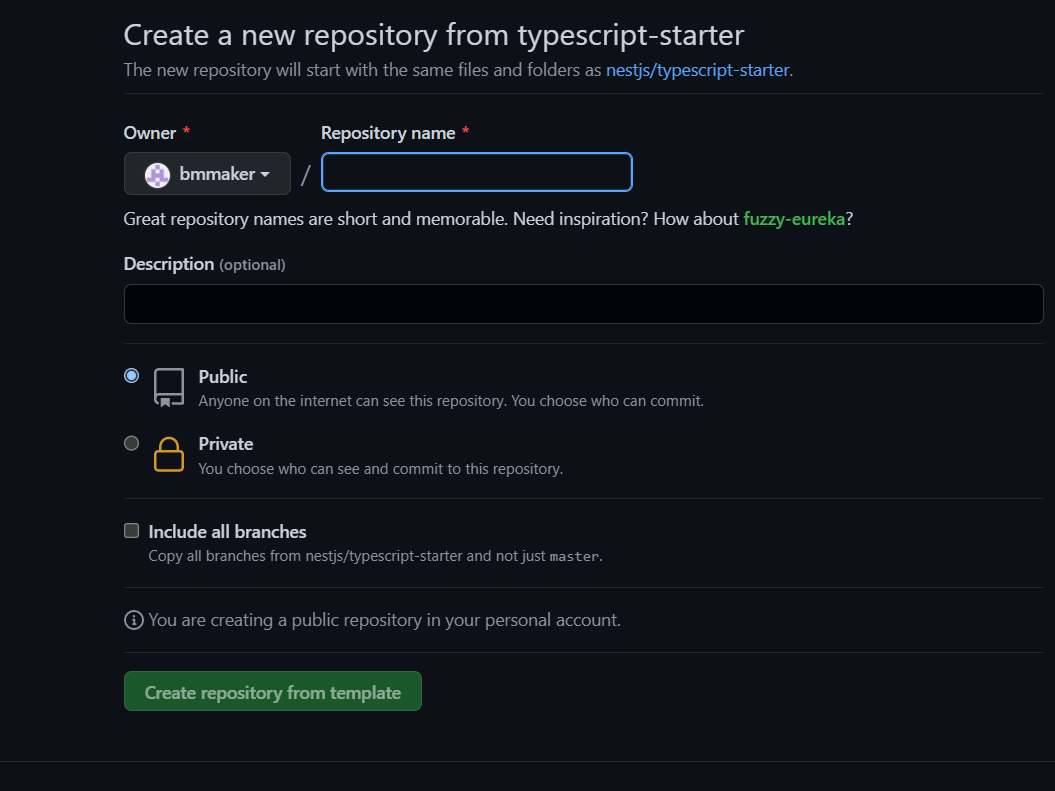Click Create repository from template button
Image resolution: width=1055 pixels, height=791 pixels.
pyautogui.click(x=273, y=691)
